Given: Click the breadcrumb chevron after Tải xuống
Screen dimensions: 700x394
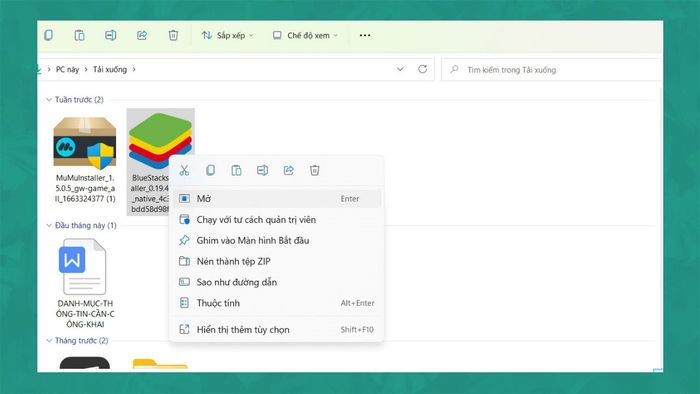Looking at the screenshot, I should pyautogui.click(x=134, y=70).
